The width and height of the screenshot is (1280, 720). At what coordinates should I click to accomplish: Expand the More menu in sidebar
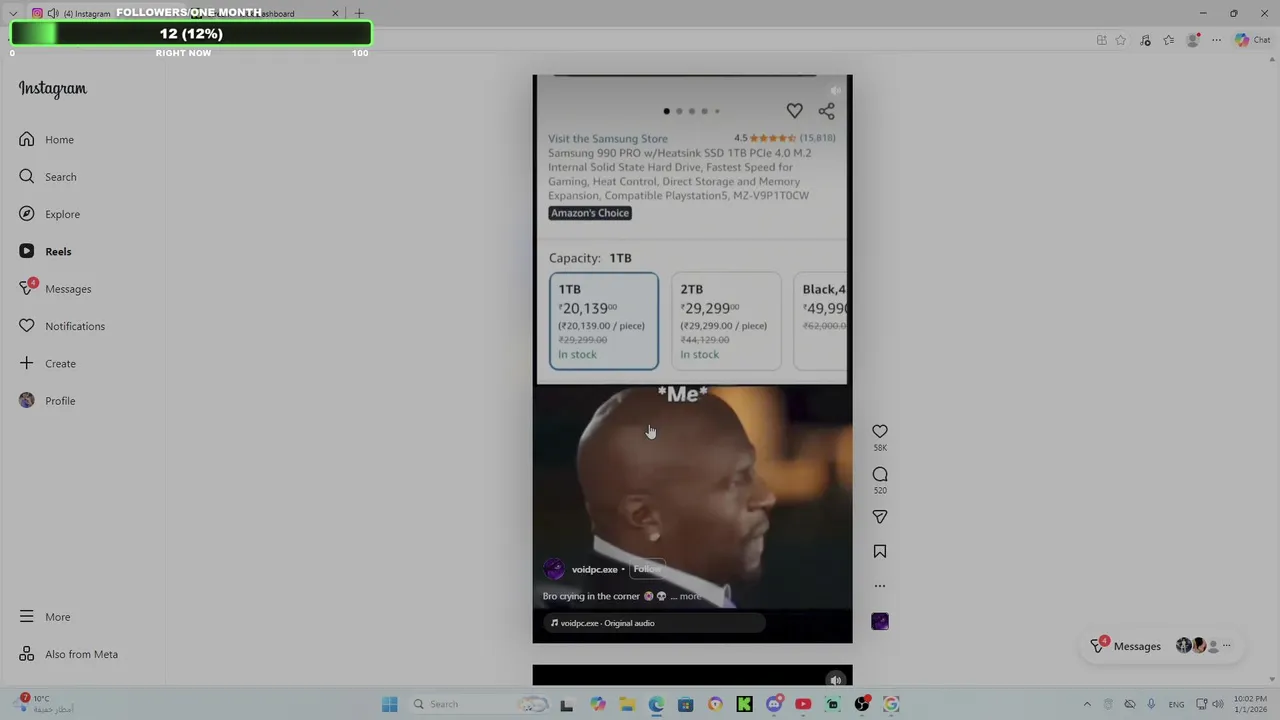45,617
